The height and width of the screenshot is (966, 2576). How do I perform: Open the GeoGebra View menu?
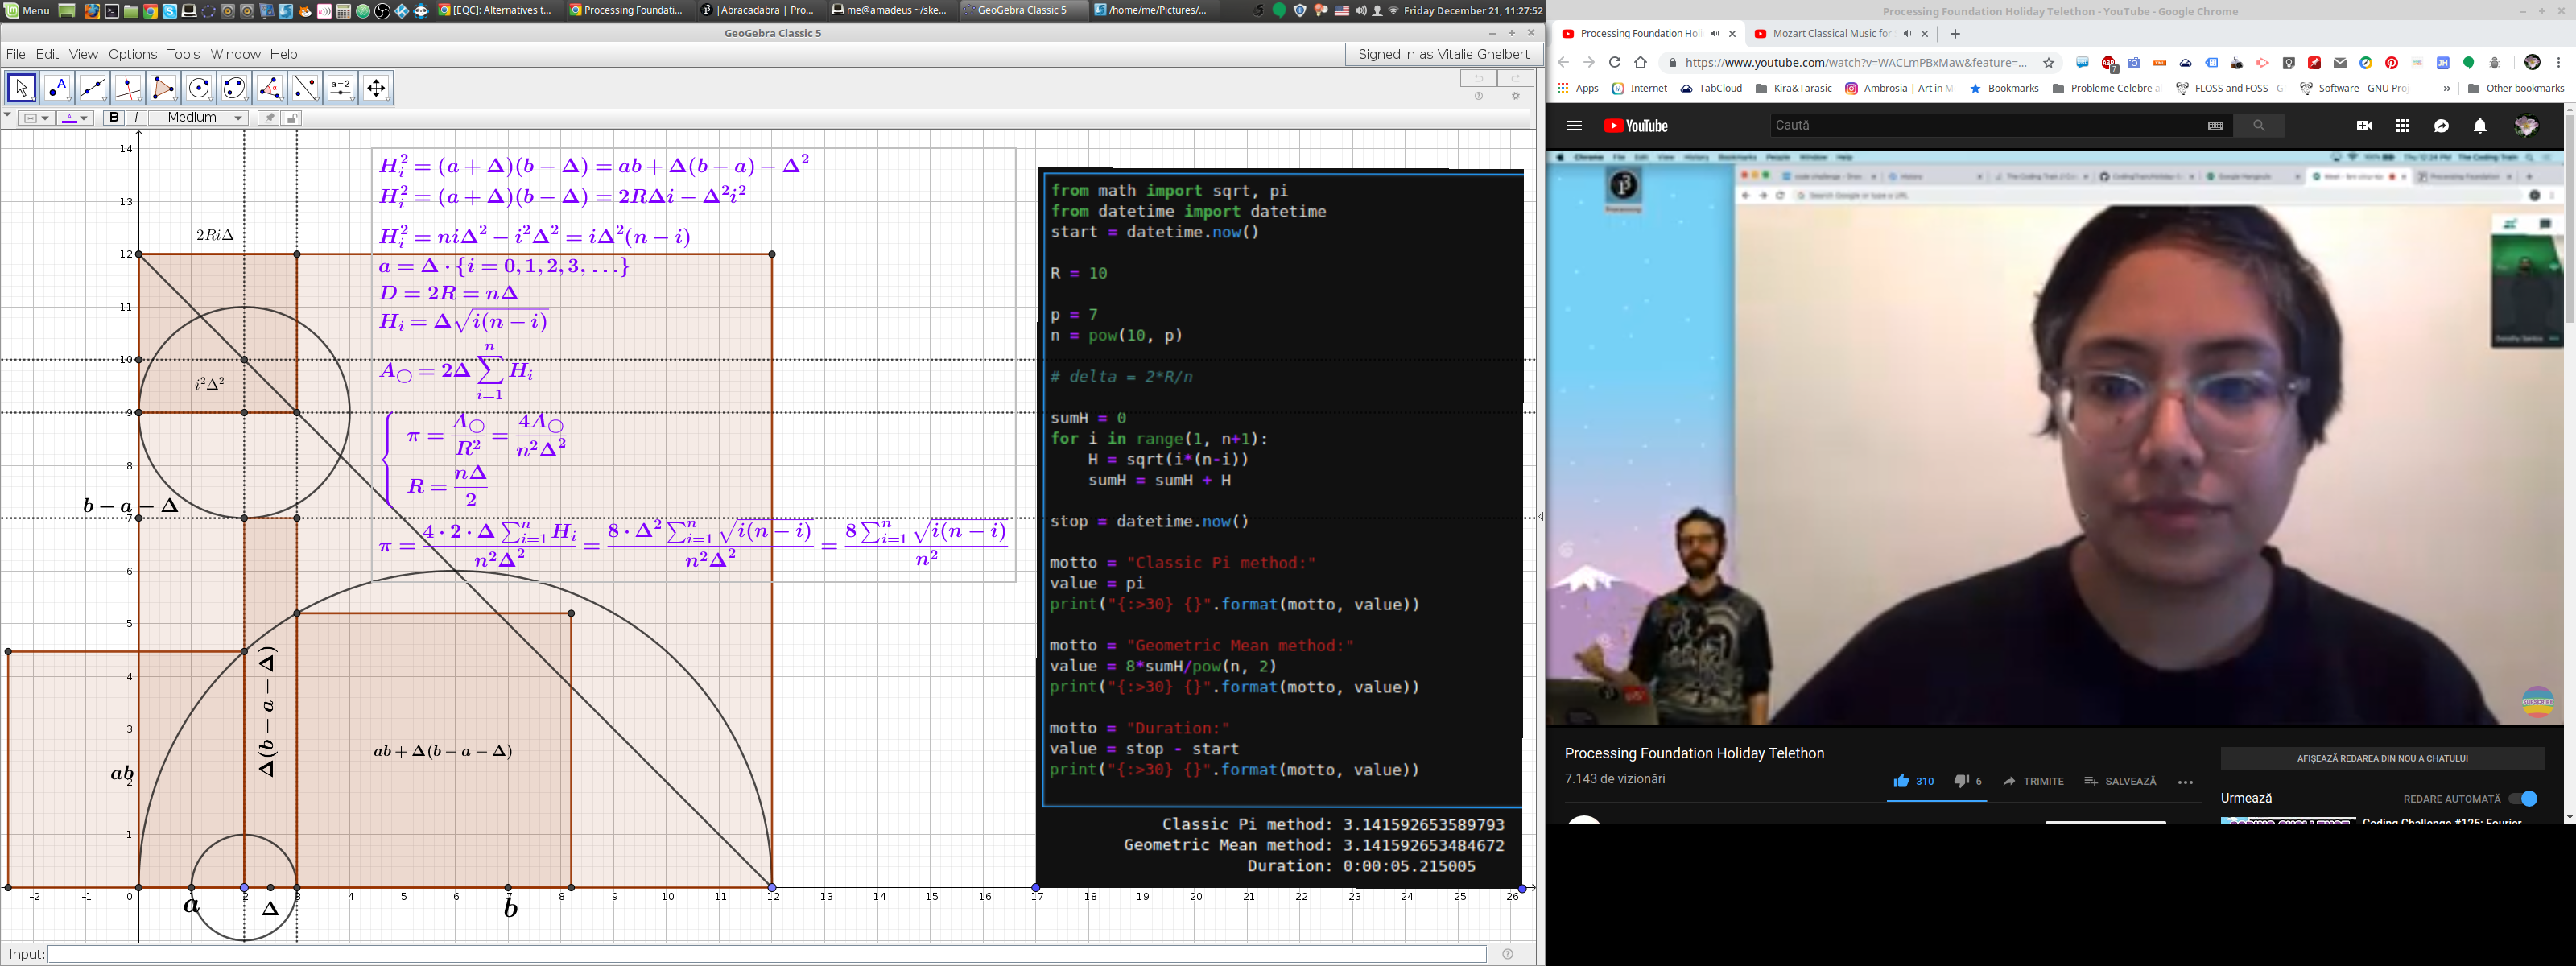coord(84,54)
